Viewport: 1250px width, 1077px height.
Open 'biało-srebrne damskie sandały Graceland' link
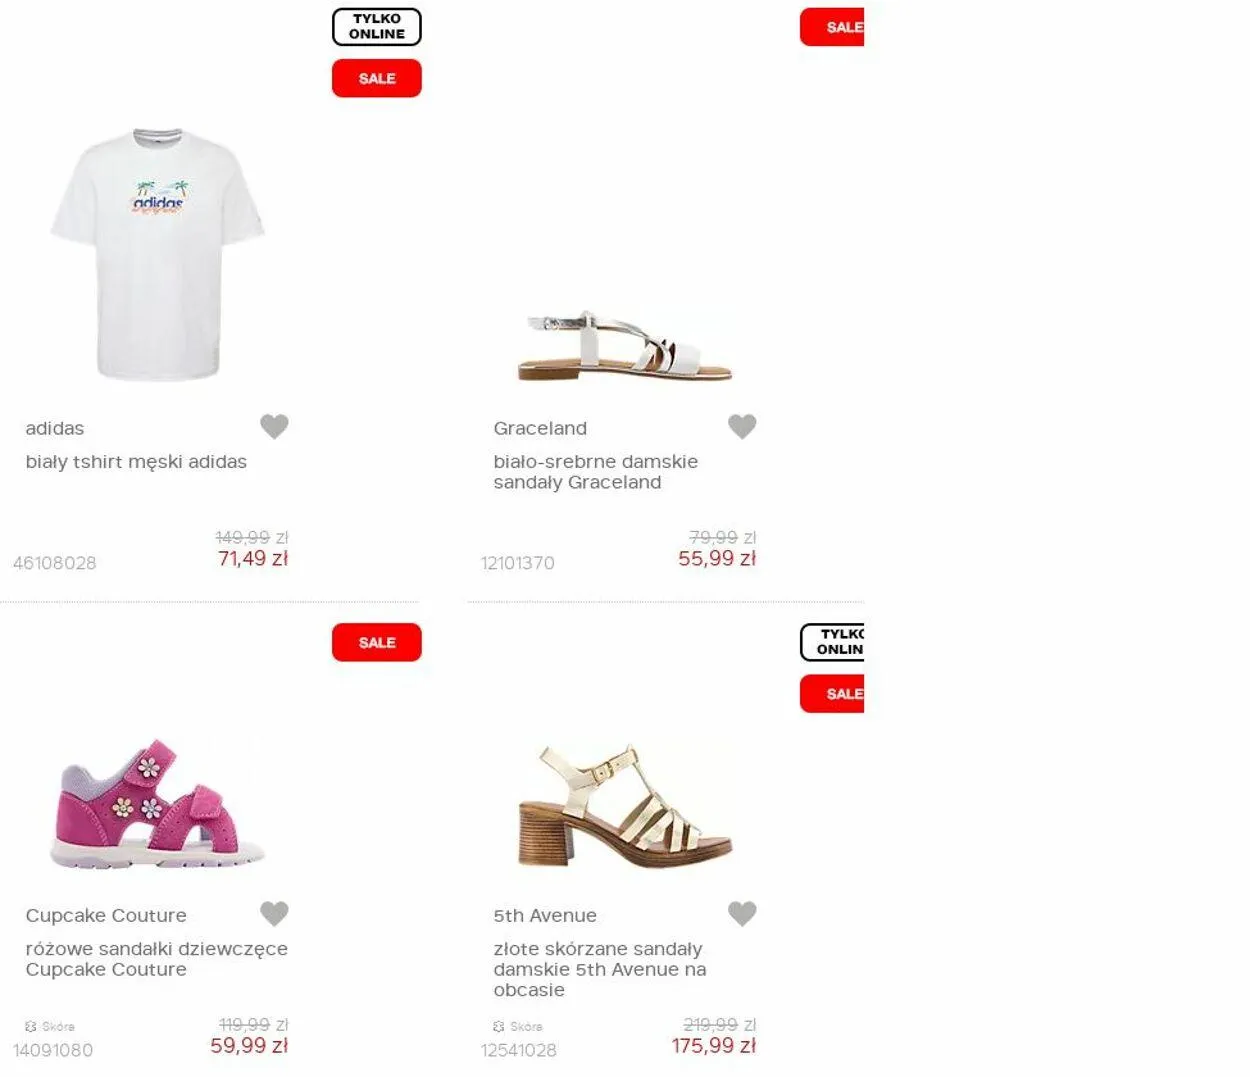tap(595, 472)
